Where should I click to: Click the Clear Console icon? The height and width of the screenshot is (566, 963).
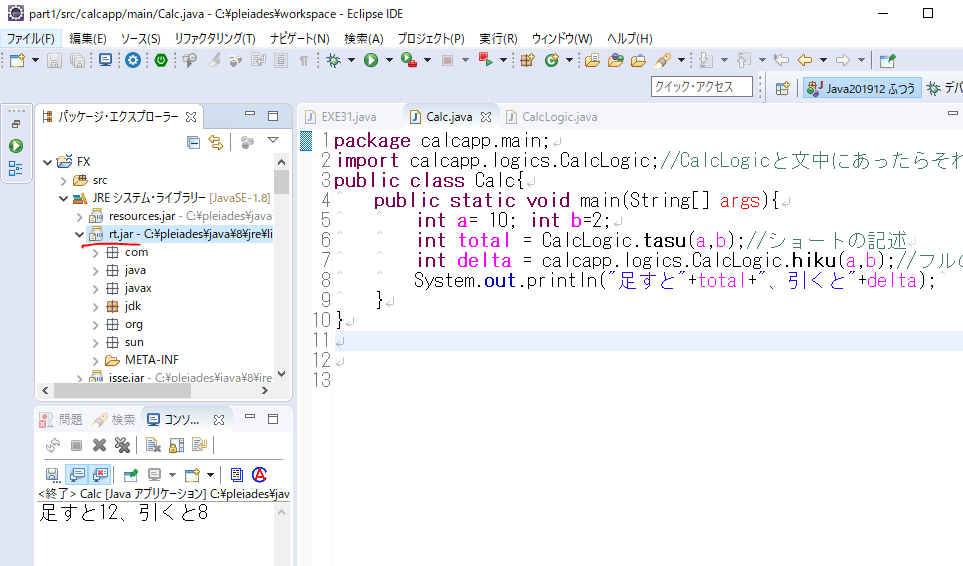click(153, 445)
